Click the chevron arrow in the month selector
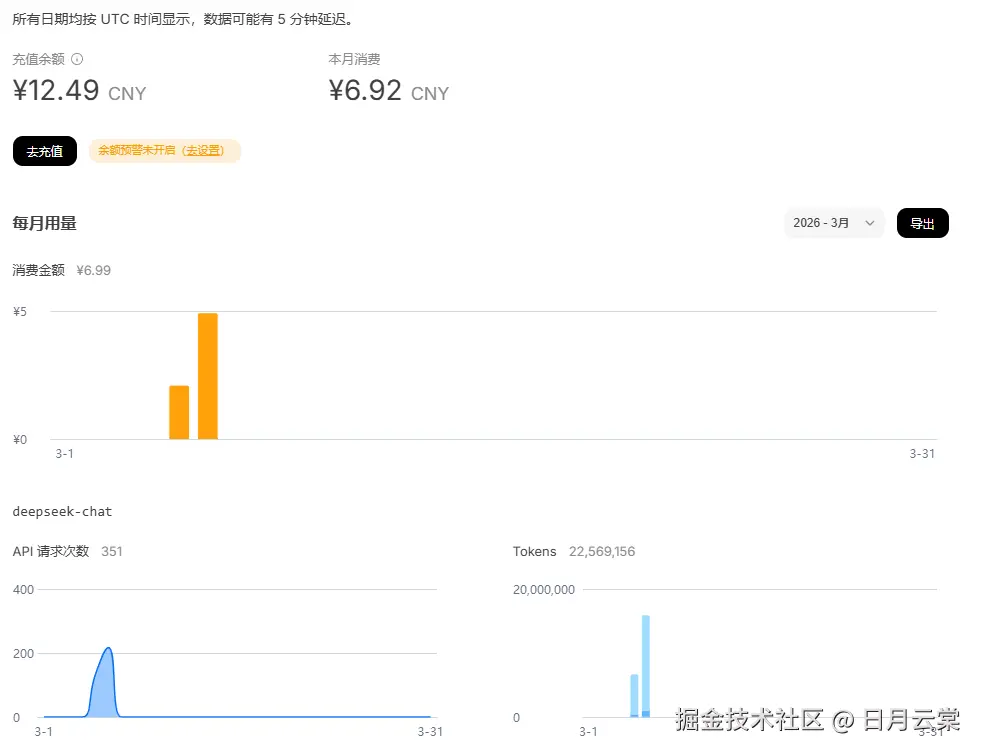This screenshot has height=755, width=982. click(x=869, y=223)
